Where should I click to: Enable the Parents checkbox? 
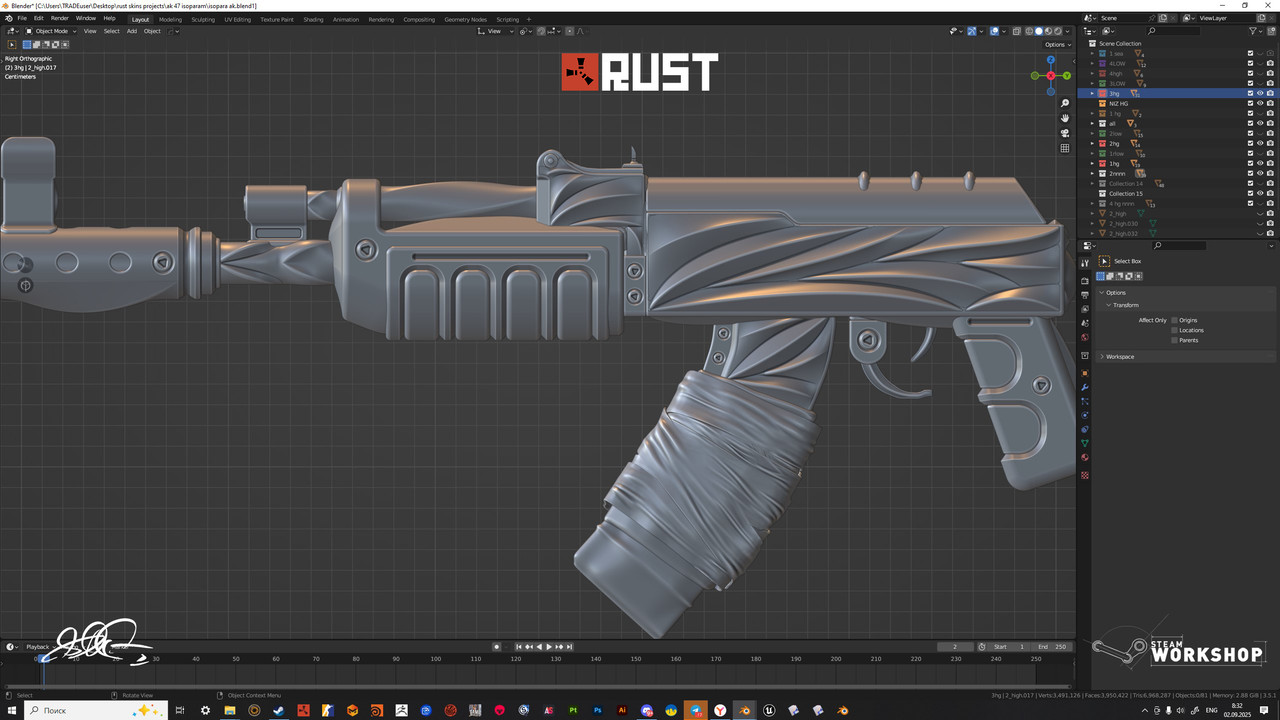pyautogui.click(x=1174, y=340)
